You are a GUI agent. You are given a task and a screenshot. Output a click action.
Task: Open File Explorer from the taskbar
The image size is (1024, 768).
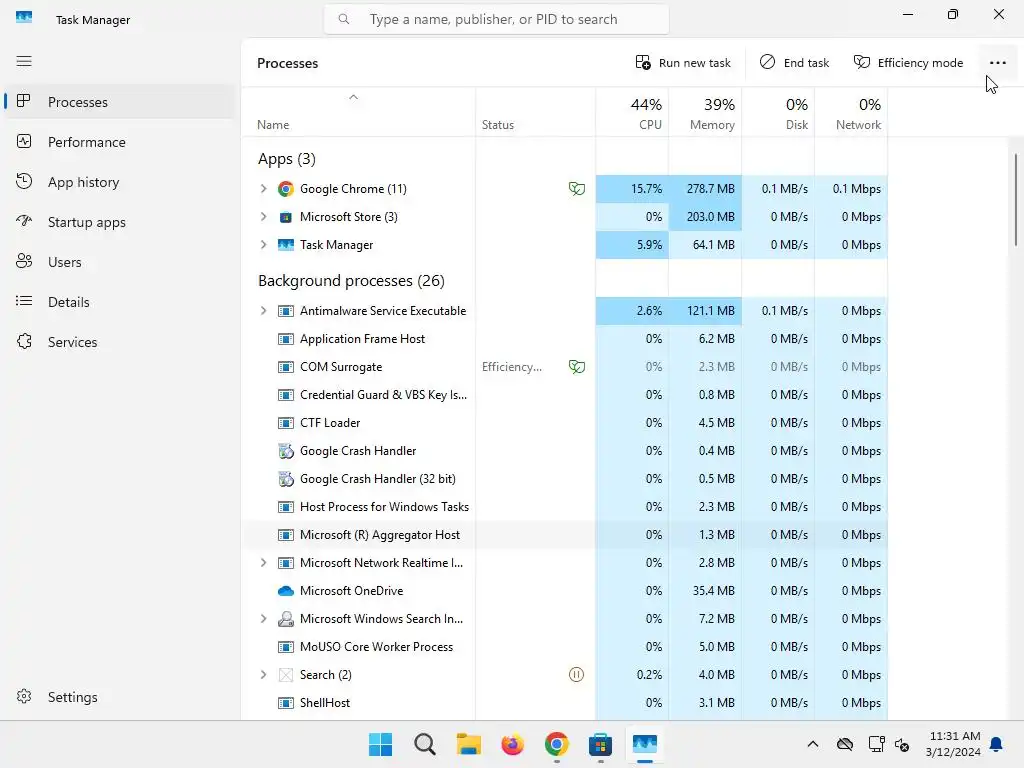pos(468,744)
